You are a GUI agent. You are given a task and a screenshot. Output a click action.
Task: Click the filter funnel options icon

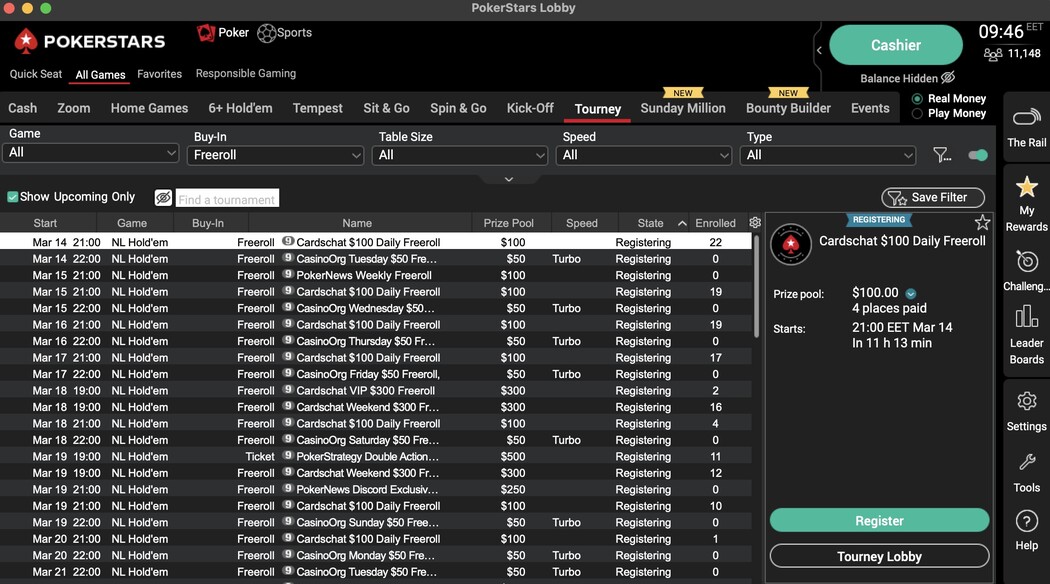942,155
